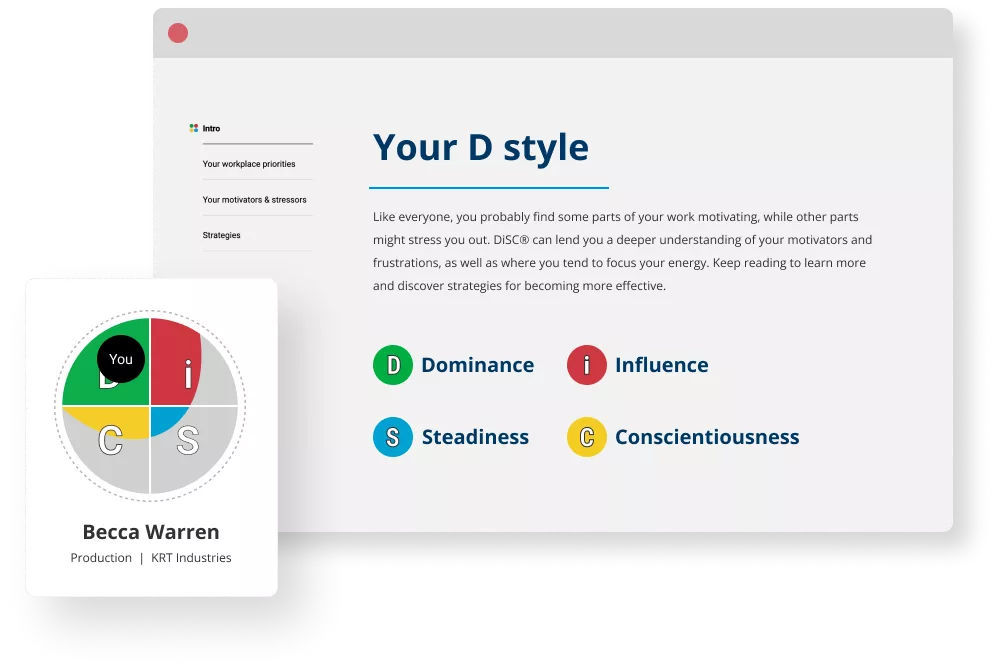
Task: Click the black You marker
Action: [121, 359]
